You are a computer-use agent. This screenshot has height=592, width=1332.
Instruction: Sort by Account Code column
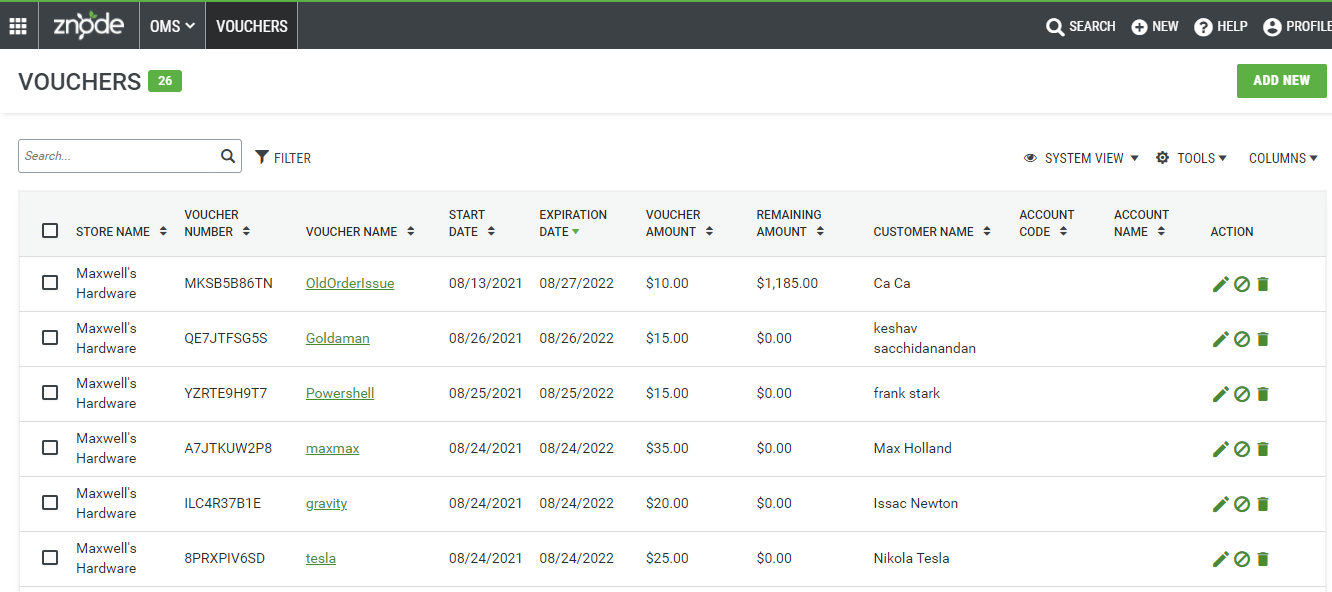click(1046, 223)
